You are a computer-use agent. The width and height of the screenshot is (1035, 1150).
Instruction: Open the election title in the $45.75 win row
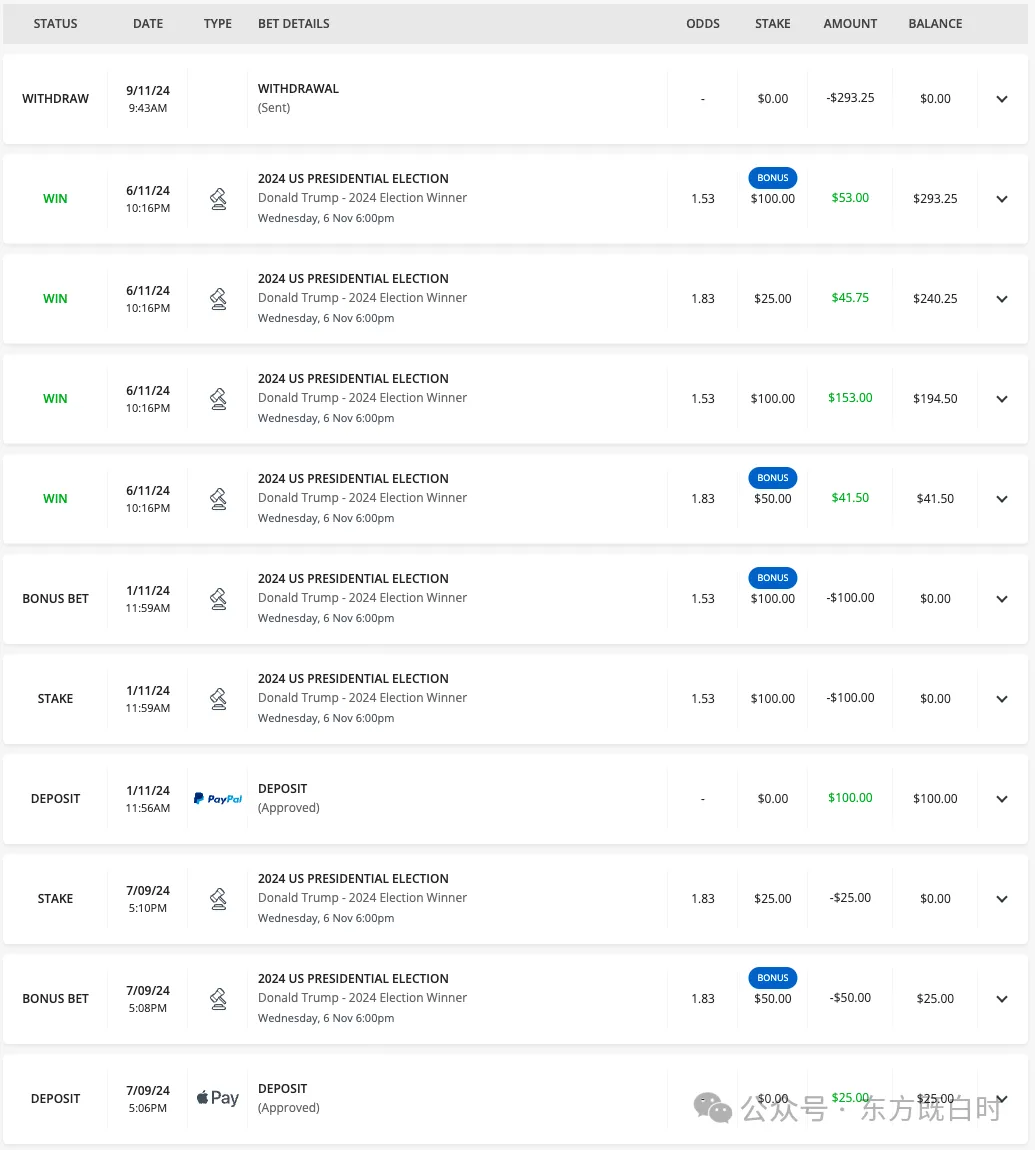(x=353, y=279)
